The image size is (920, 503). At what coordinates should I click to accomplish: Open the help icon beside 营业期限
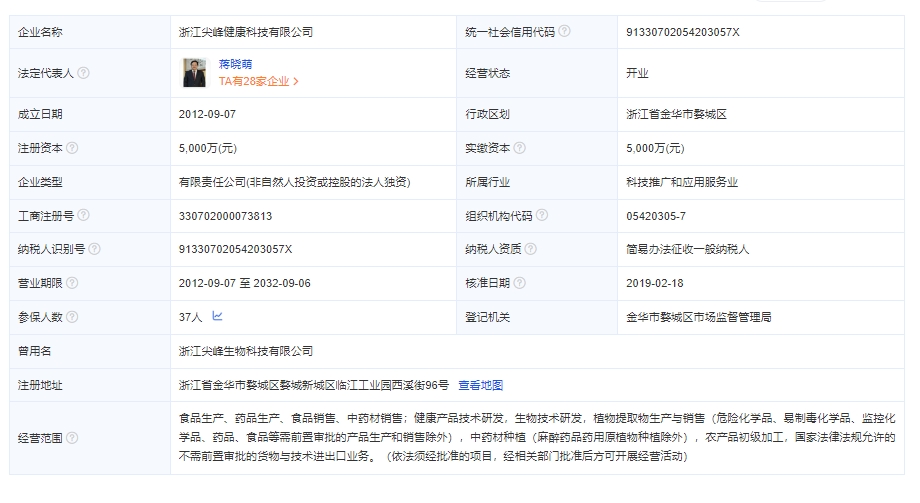[x=72, y=282]
